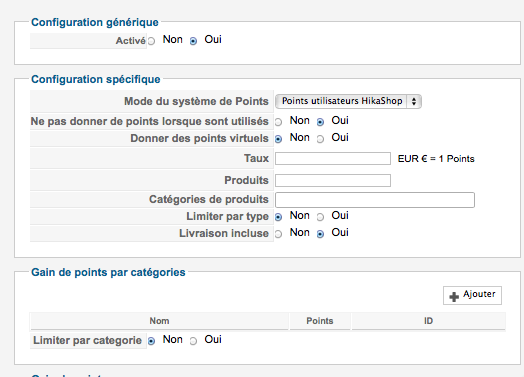Select Oui for Donner des points virtuels
Screen dimensions: 524x377
[x=320, y=139]
